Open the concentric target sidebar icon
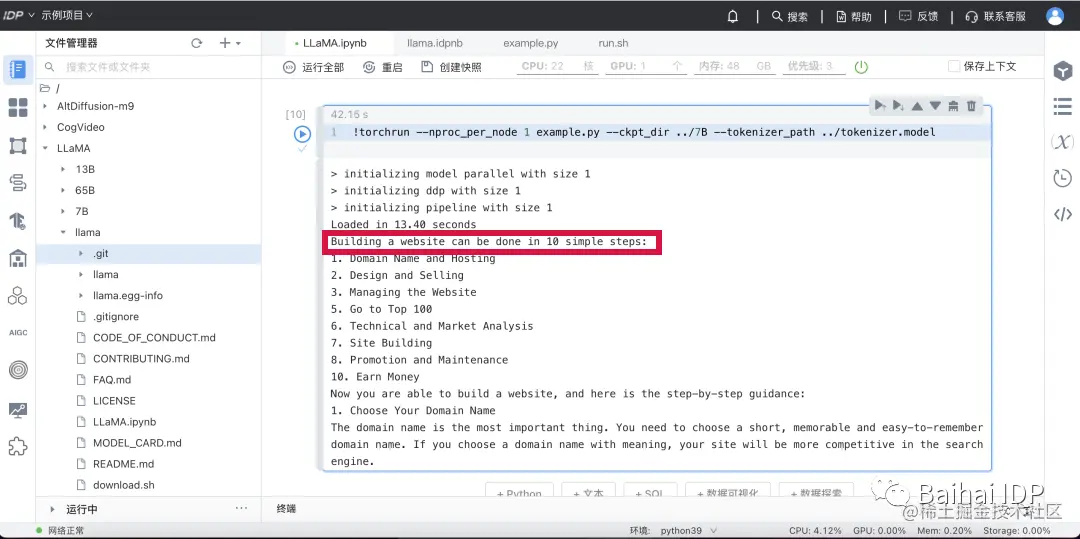The width and height of the screenshot is (1080, 539). (x=18, y=370)
